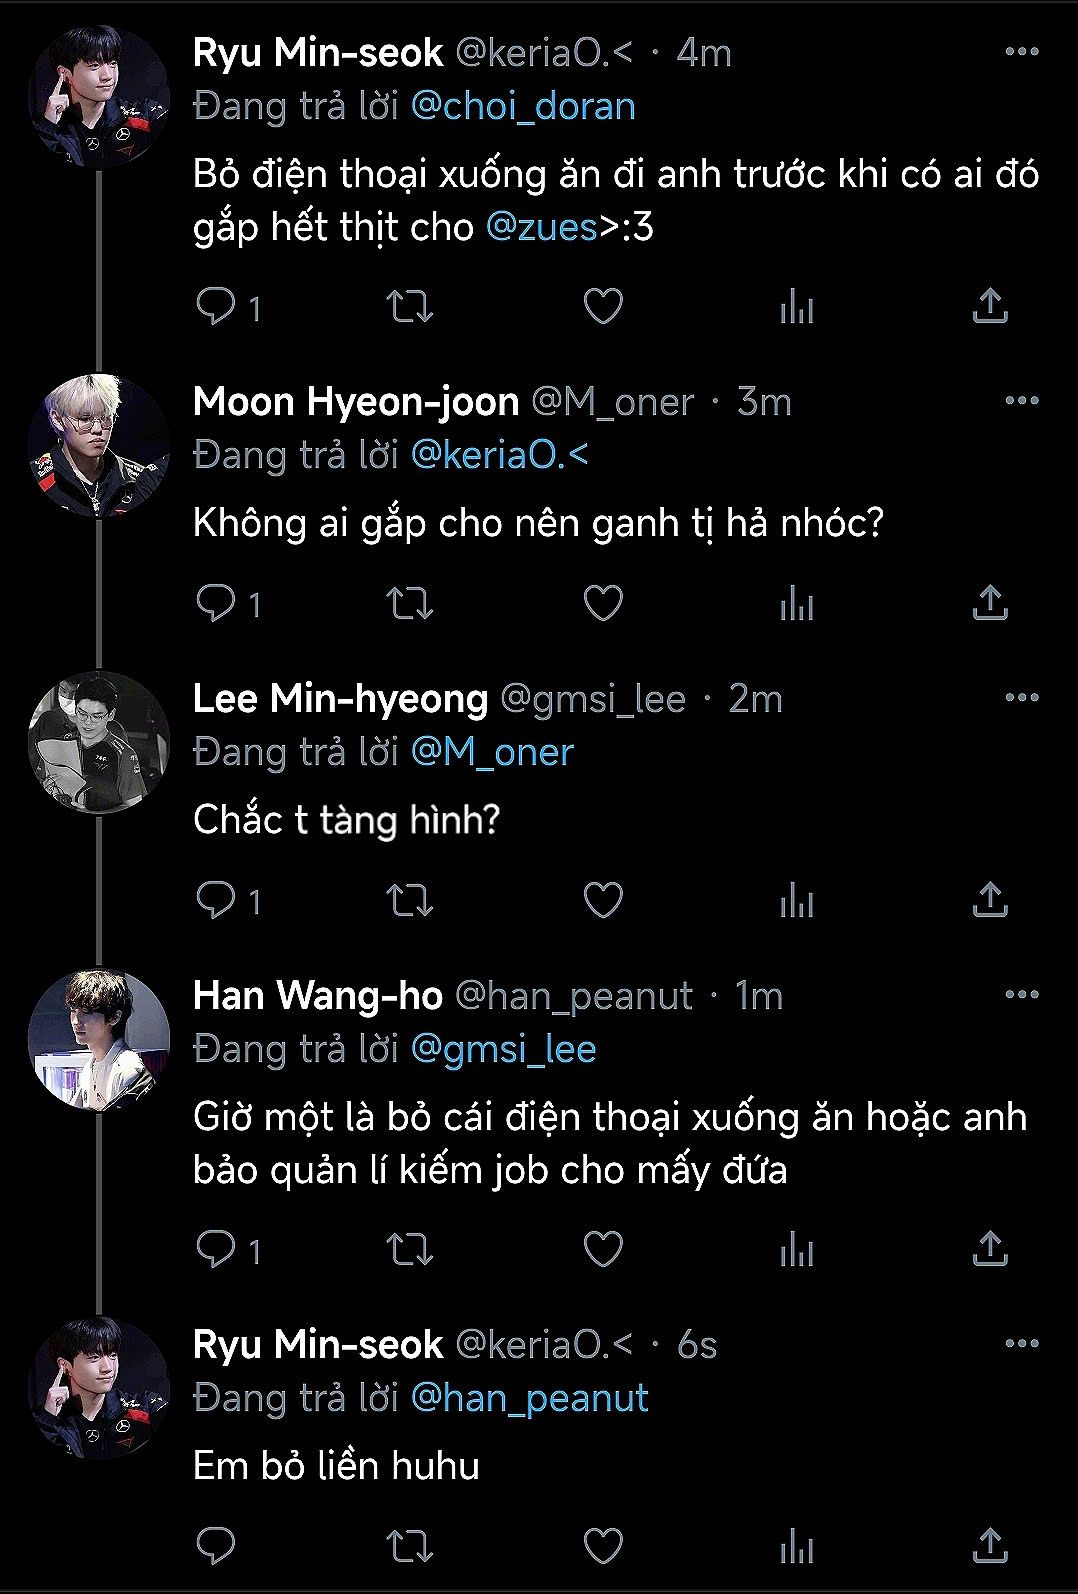View analytics for Han Wang-ho's tweet
This screenshot has width=1078, height=1594.
797,1249
